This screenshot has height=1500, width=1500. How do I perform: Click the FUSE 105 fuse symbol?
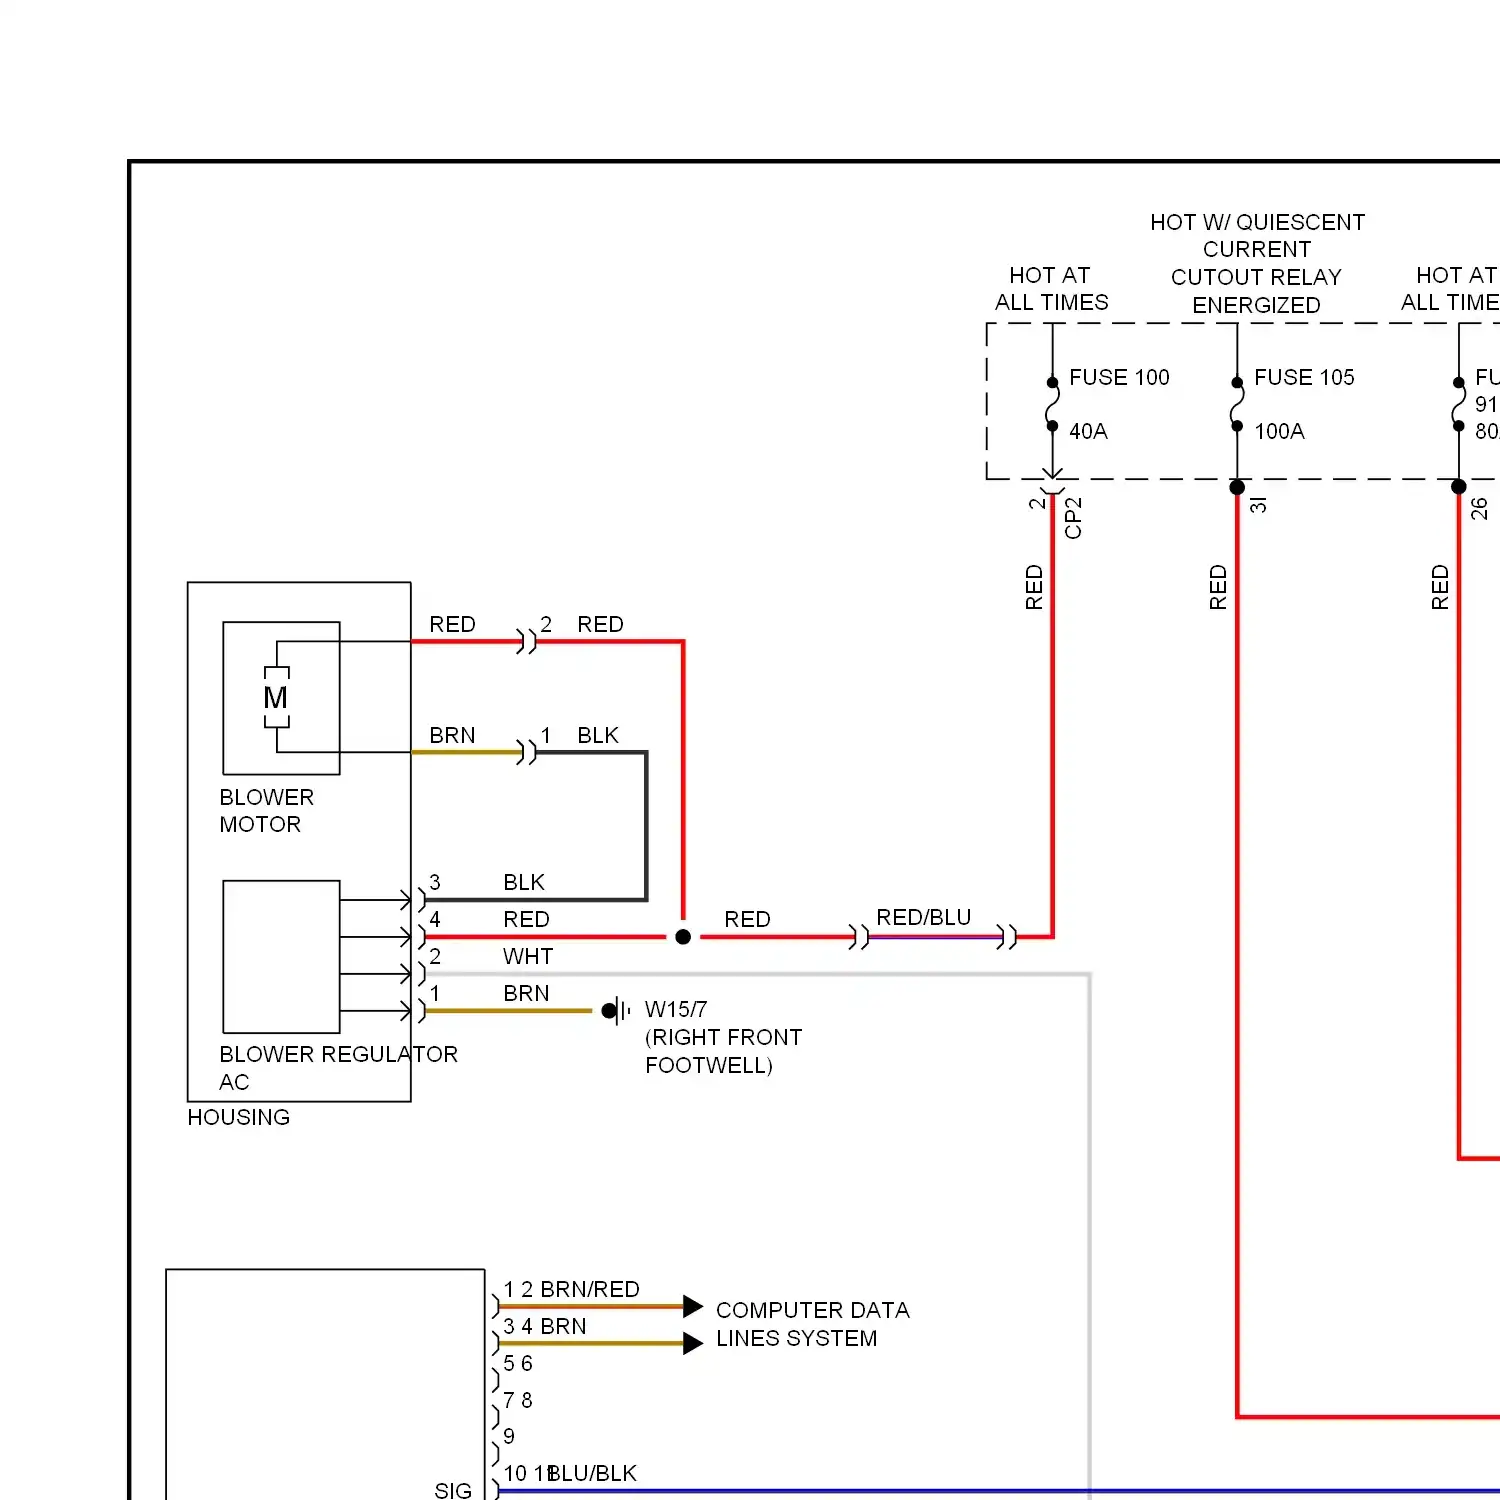1237,404
